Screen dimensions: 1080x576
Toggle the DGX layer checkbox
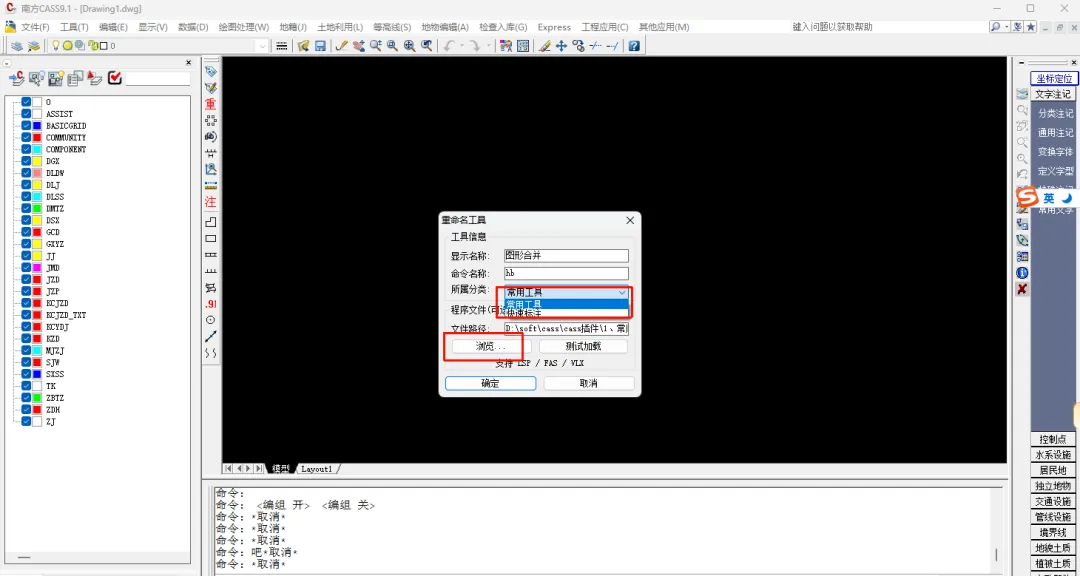[26, 161]
